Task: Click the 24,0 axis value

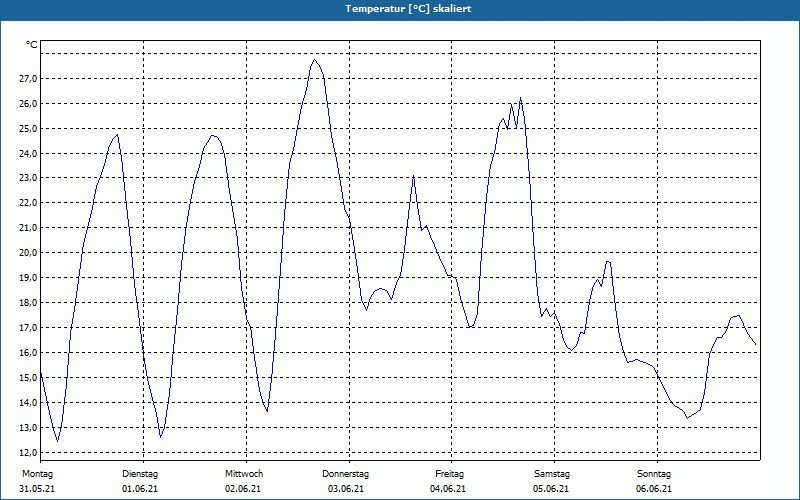Action: point(29,154)
